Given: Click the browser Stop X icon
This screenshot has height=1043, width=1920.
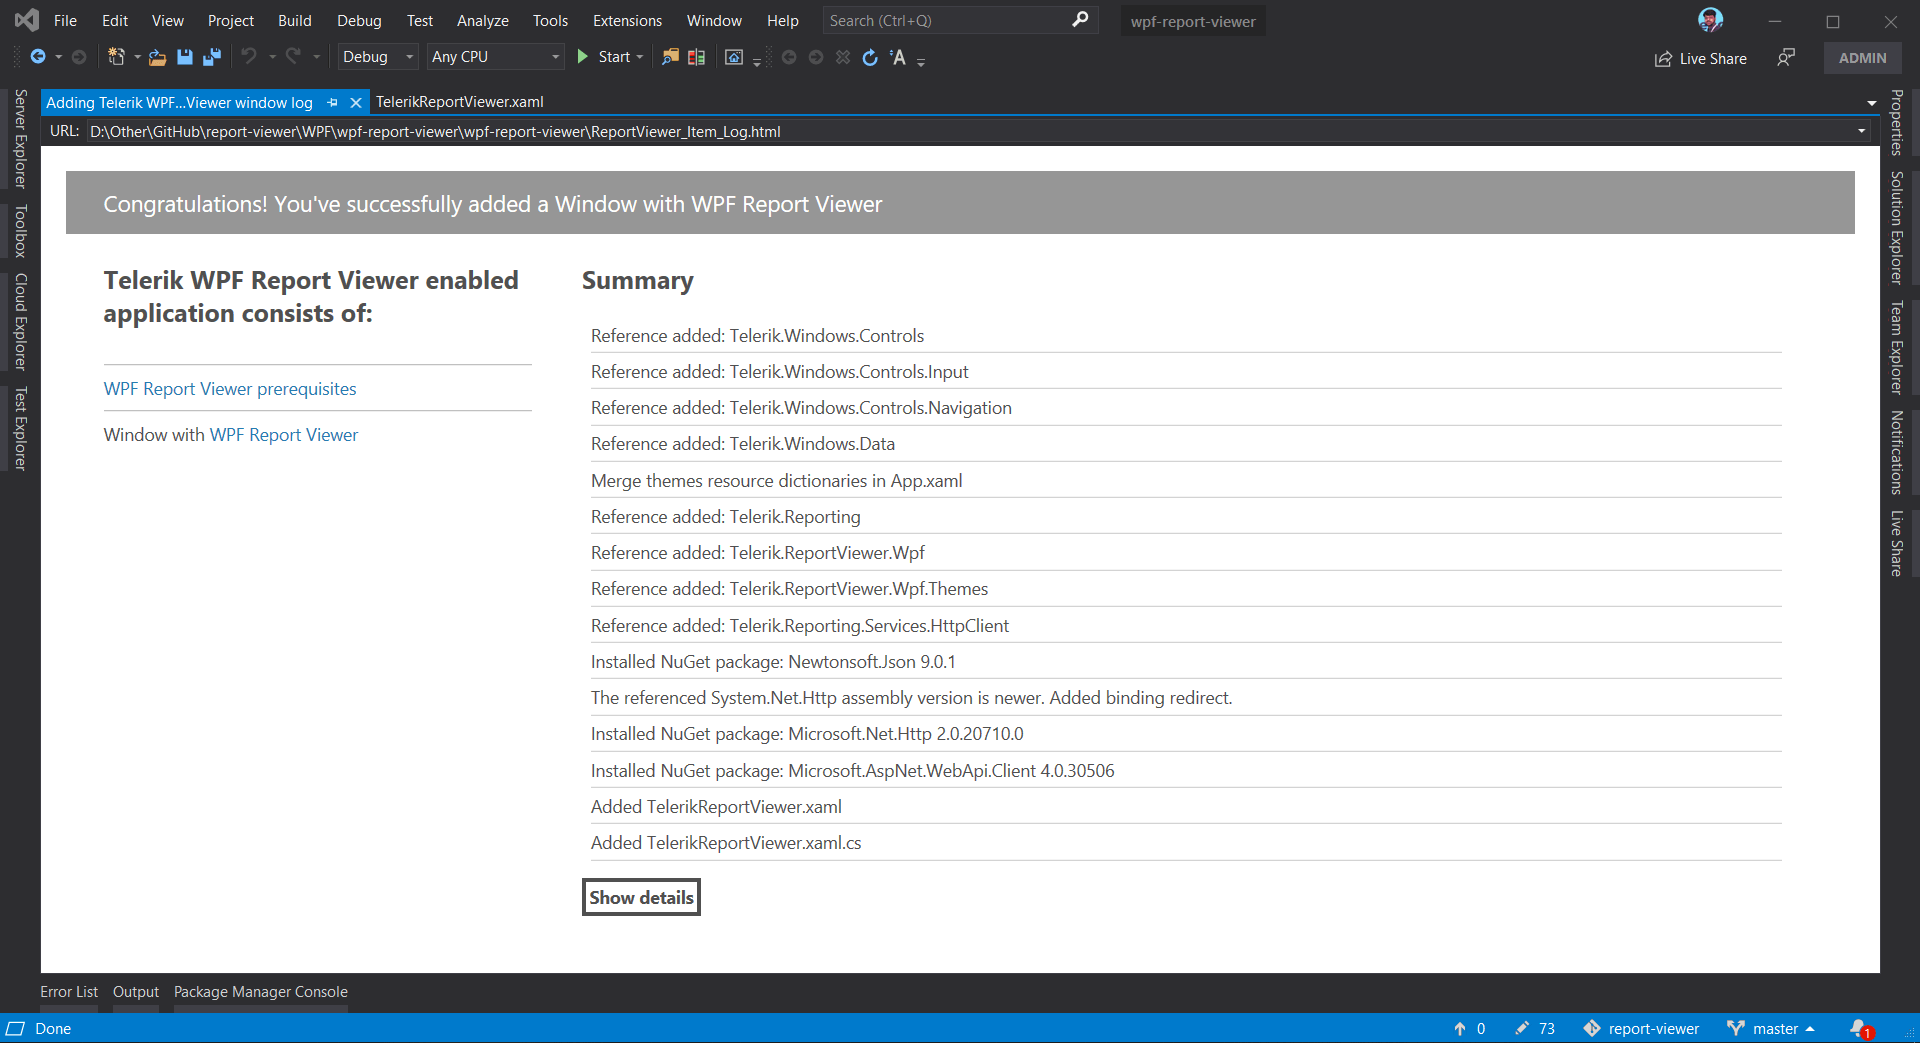Looking at the screenshot, I should (843, 57).
